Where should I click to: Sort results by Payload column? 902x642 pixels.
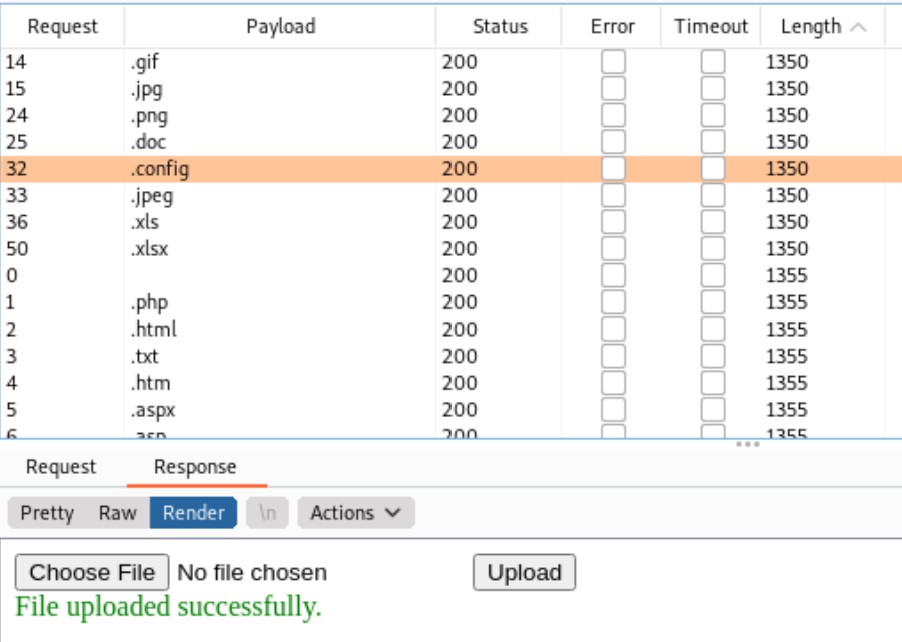280,27
